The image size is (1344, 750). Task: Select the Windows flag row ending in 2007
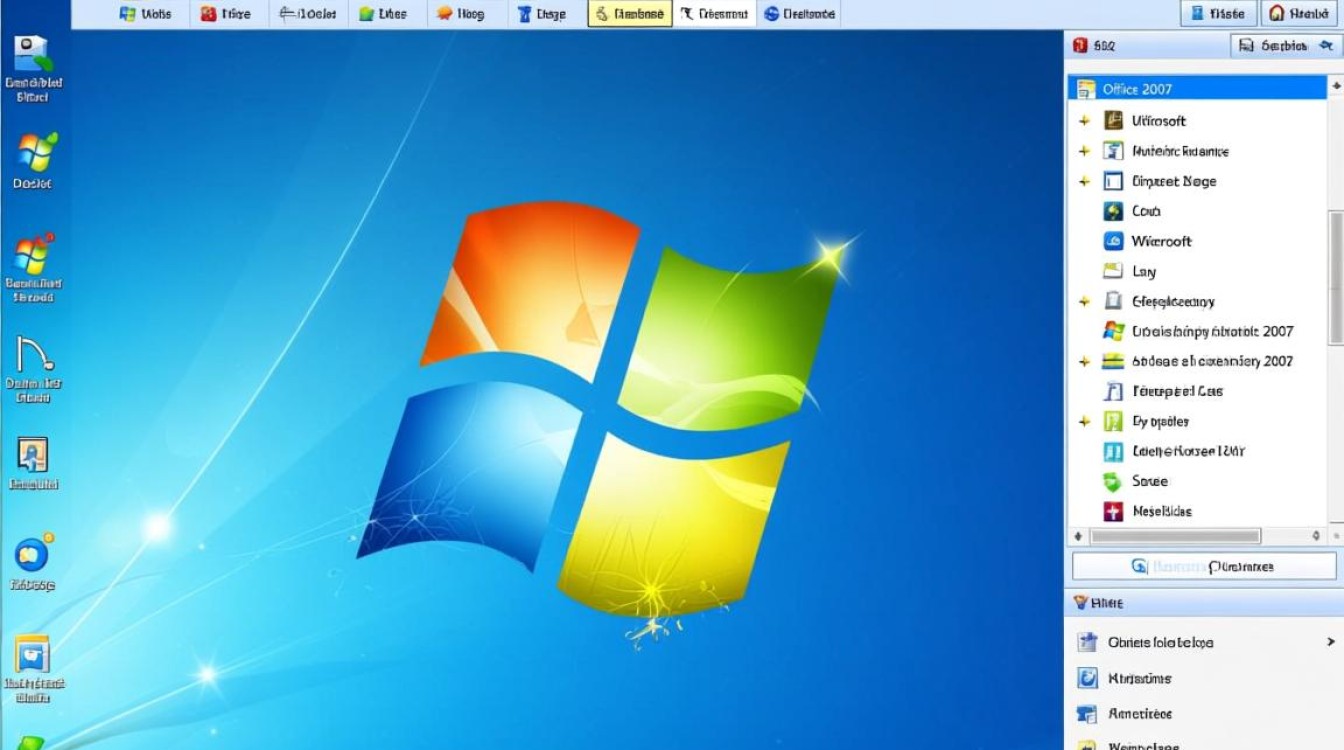point(1197,331)
